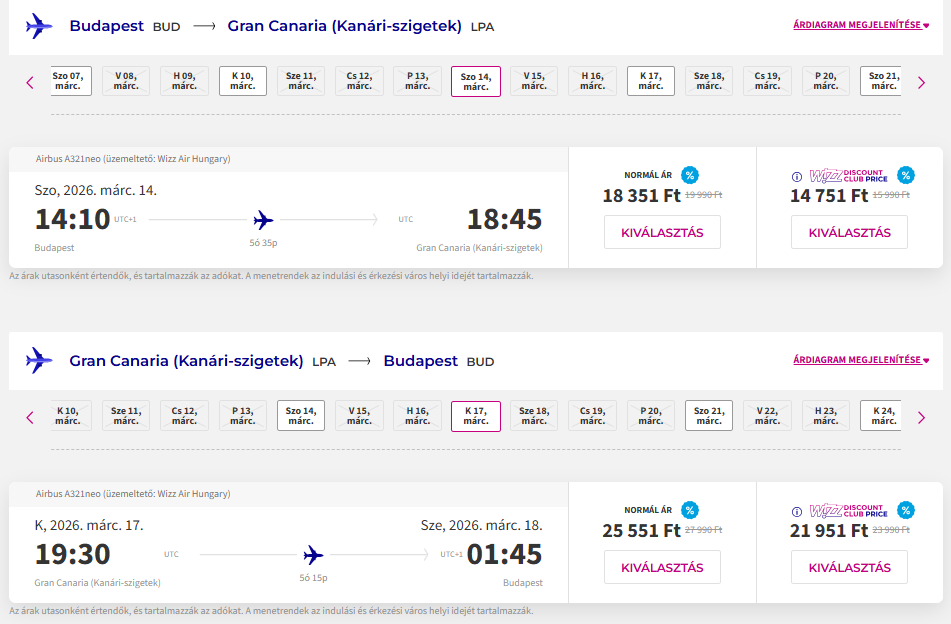Click percent badge beside return 21 951 Ft price
Viewport: 951px width, 624px height.
click(906, 510)
